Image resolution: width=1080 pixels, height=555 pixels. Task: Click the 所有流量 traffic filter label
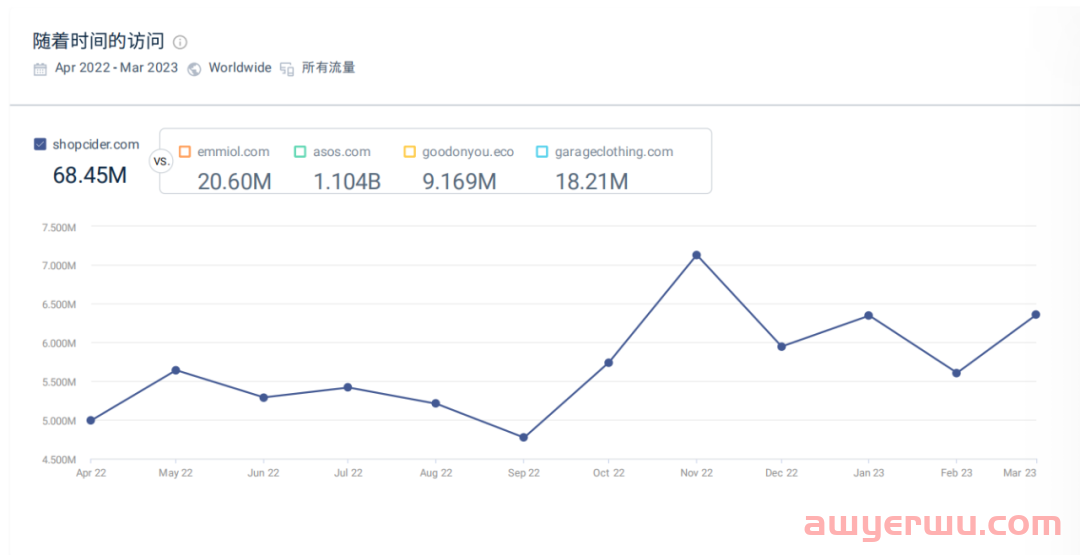point(329,68)
